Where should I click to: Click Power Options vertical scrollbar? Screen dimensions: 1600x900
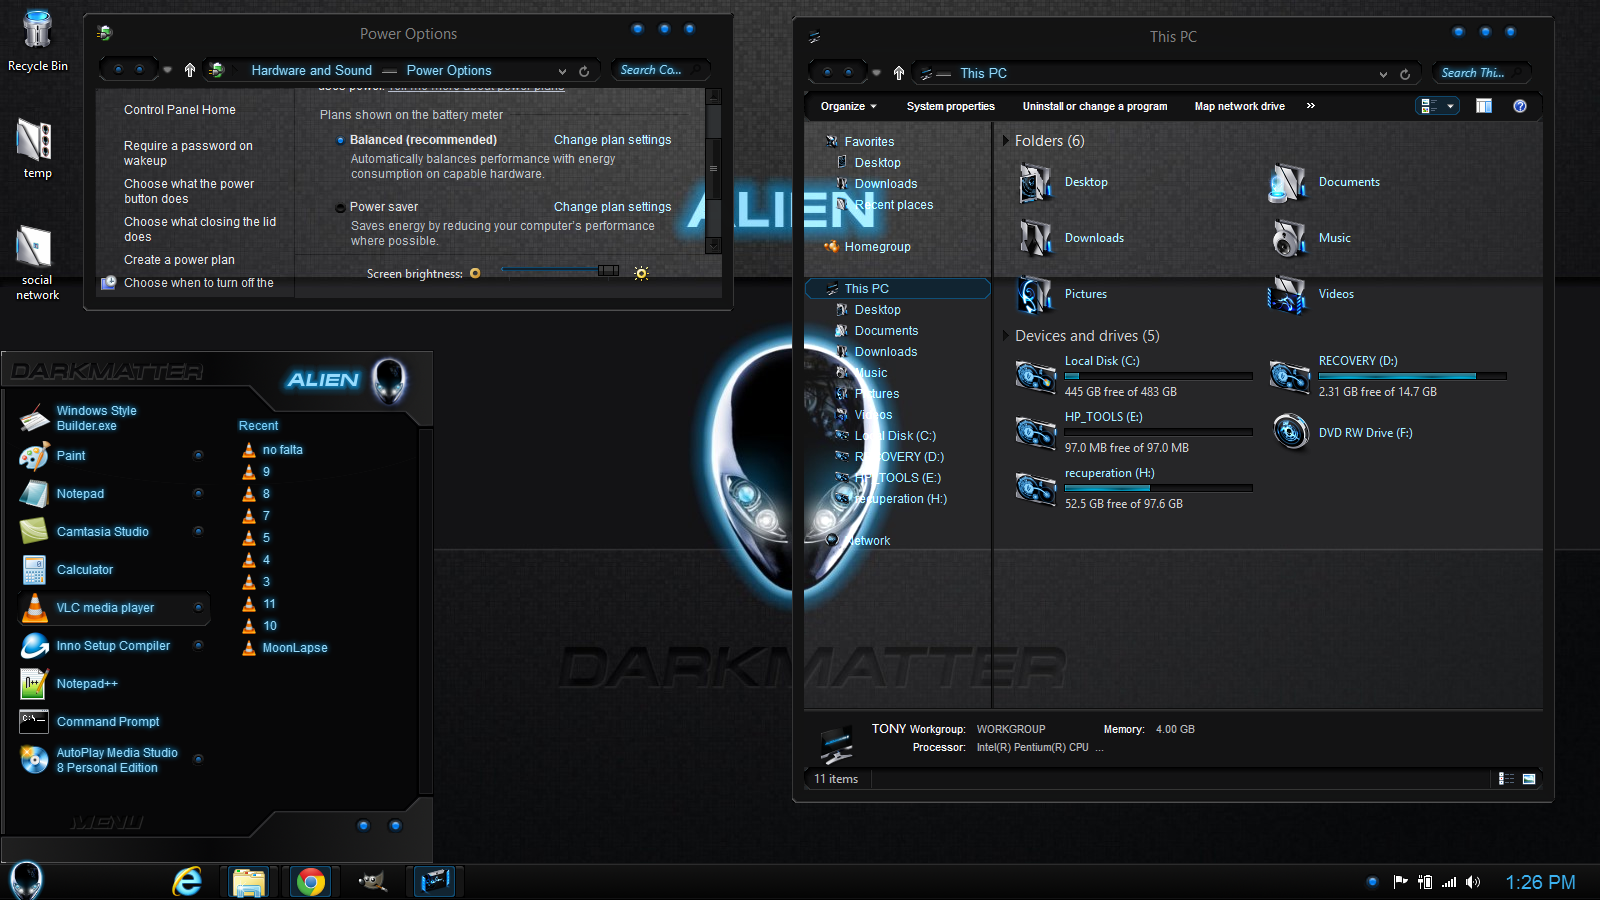coord(713,170)
